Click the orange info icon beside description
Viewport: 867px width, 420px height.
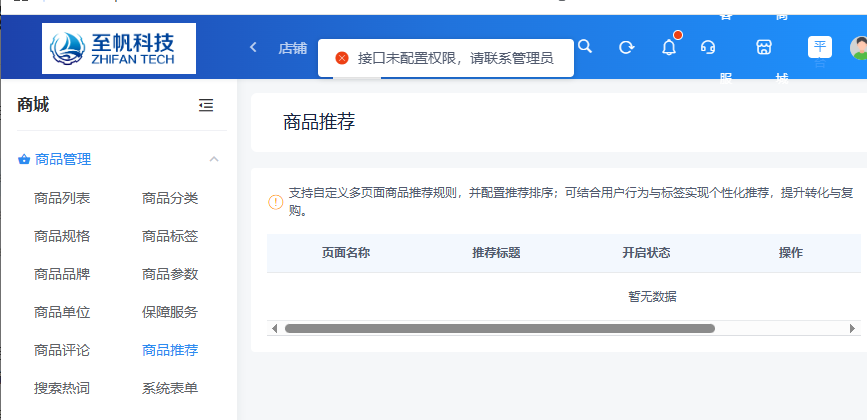(x=276, y=202)
